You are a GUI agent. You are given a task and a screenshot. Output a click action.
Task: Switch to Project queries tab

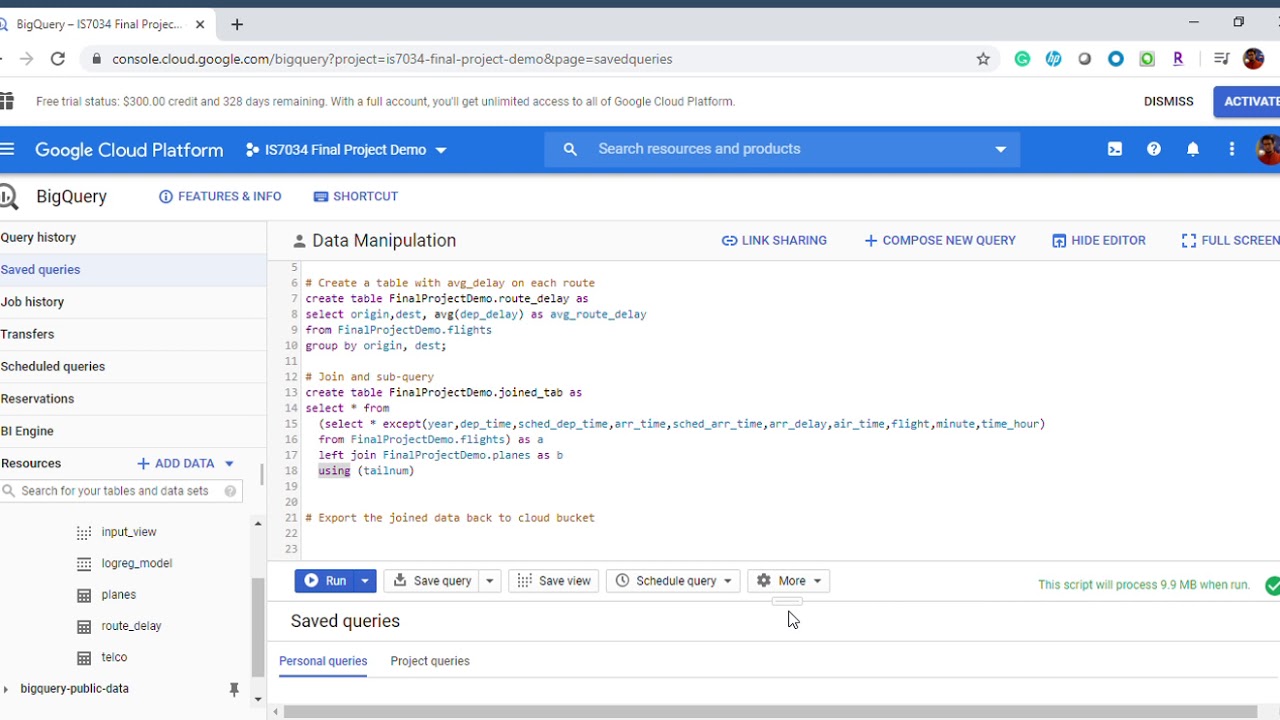(x=430, y=661)
